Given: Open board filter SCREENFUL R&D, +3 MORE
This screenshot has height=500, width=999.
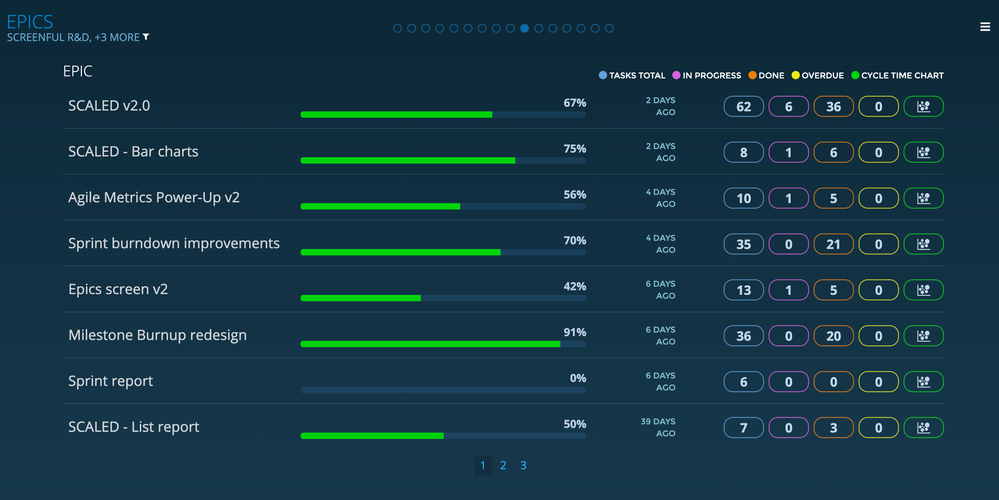Looking at the screenshot, I should pyautogui.click(x=73, y=37).
